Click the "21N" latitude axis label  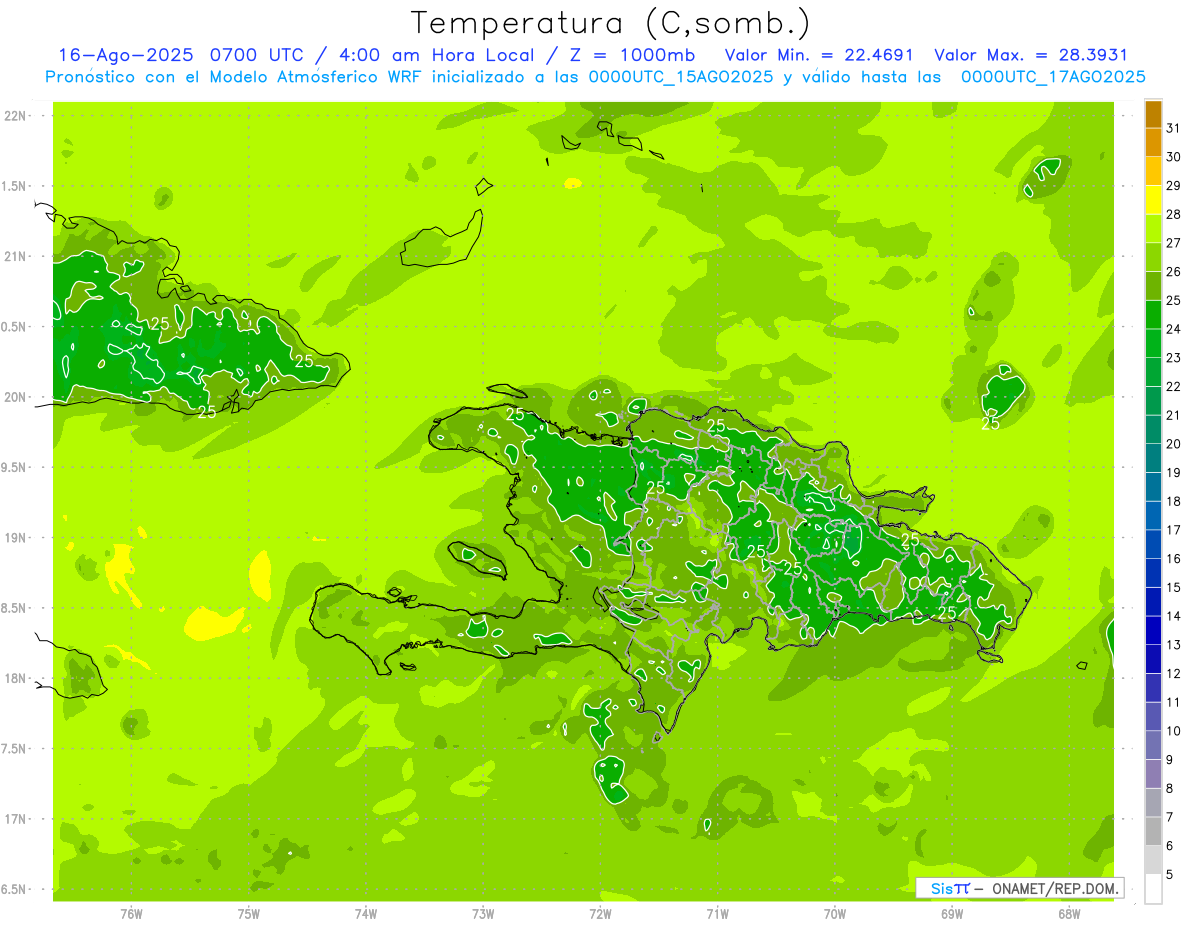pos(16,257)
